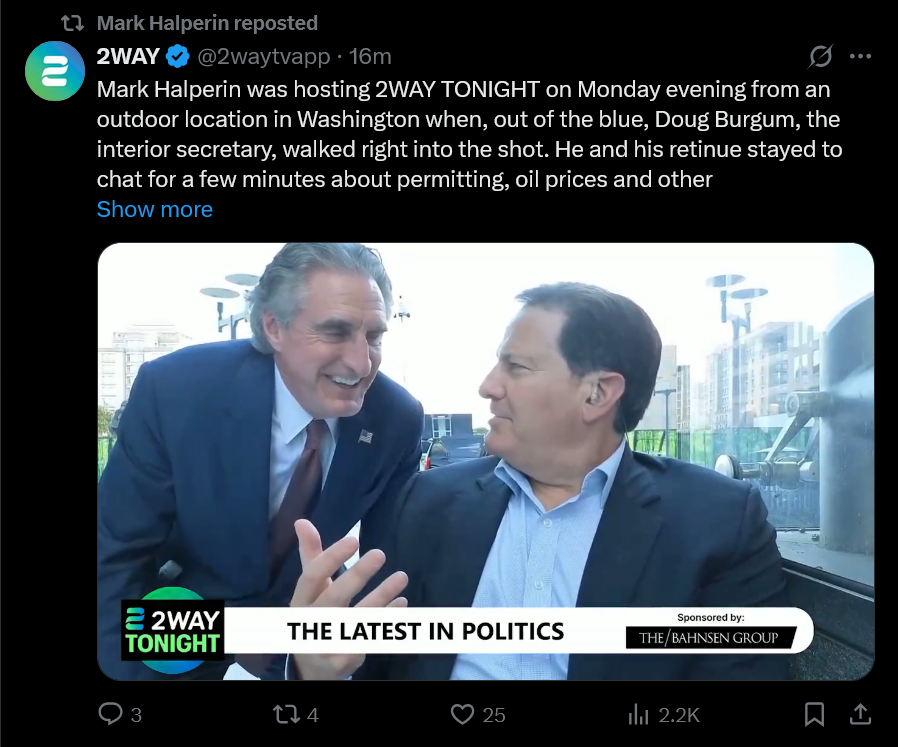Image resolution: width=898 pixels, height=747 pixels.
Task: Open view analytics bar chart icon
Action: point(638,714)
